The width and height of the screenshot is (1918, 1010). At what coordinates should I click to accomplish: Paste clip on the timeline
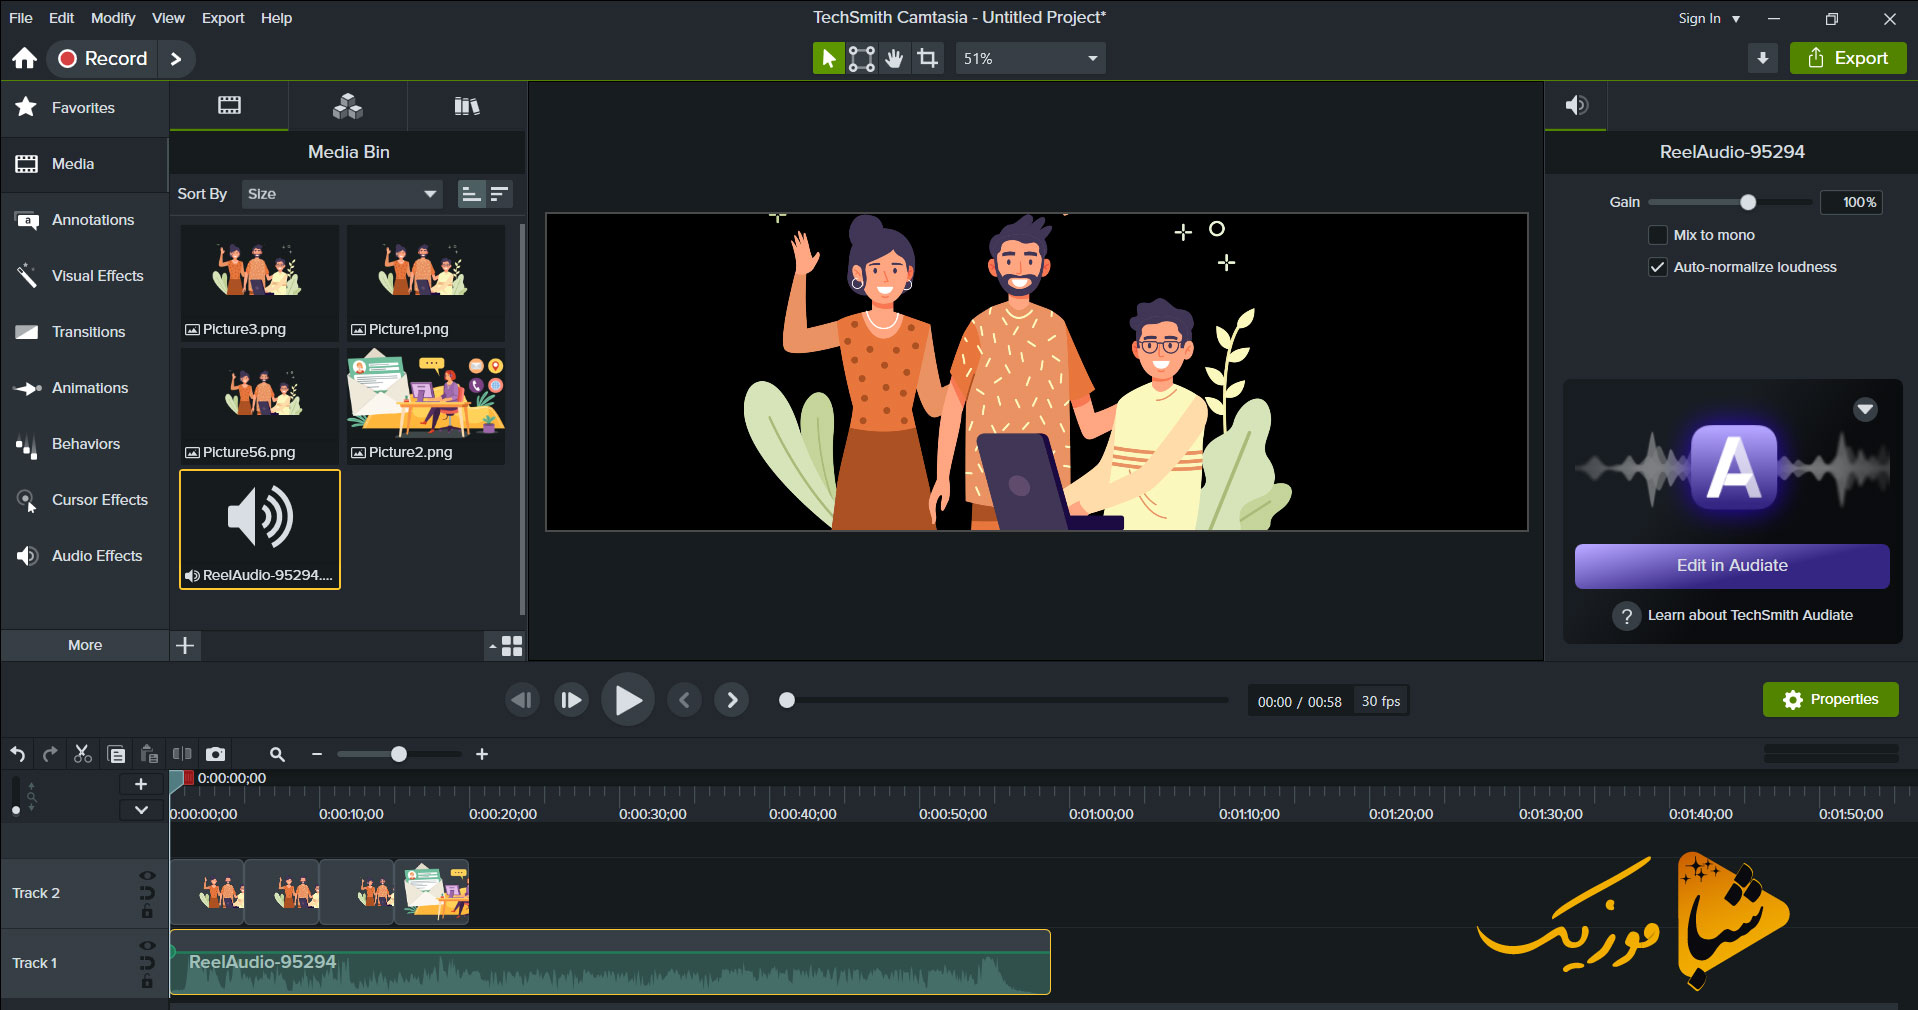(149, 754)
